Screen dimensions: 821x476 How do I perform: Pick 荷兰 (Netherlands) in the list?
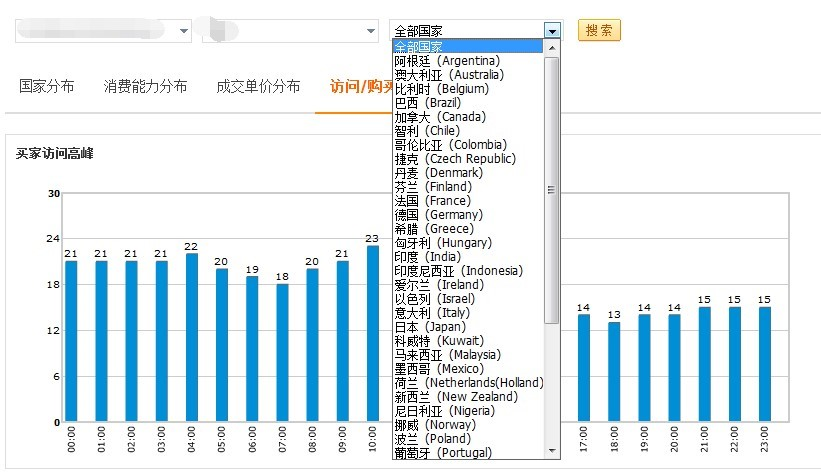tap(469, 383)
